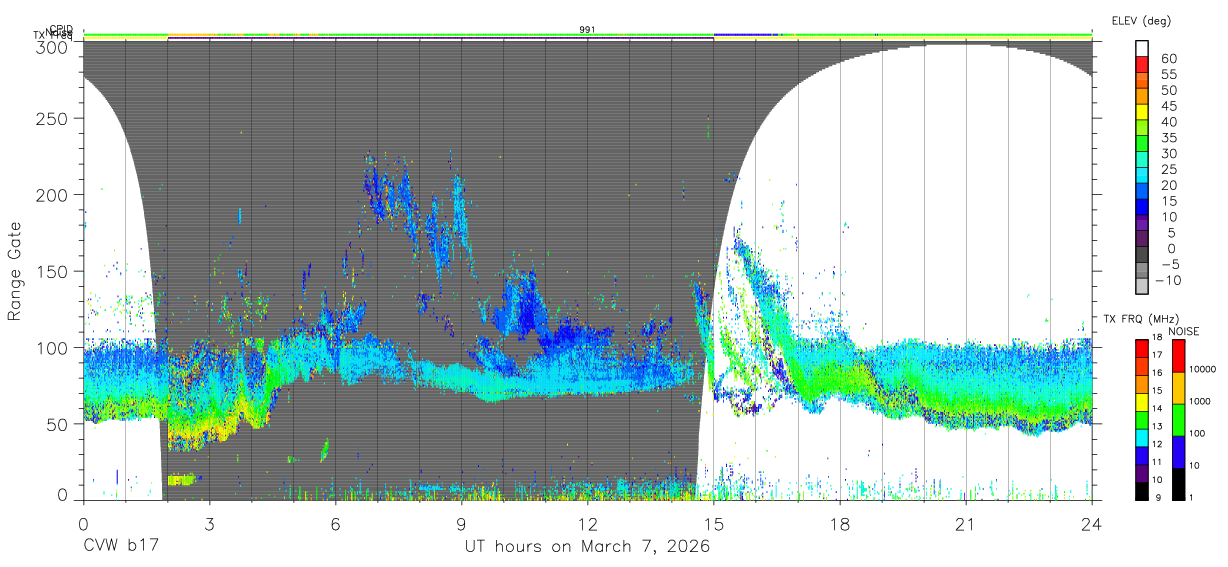Select the 250 tick label on Range Gate axis
The height and width of the screenshot is (567, 1228).
pyautogui.click(x=54, y=118)
